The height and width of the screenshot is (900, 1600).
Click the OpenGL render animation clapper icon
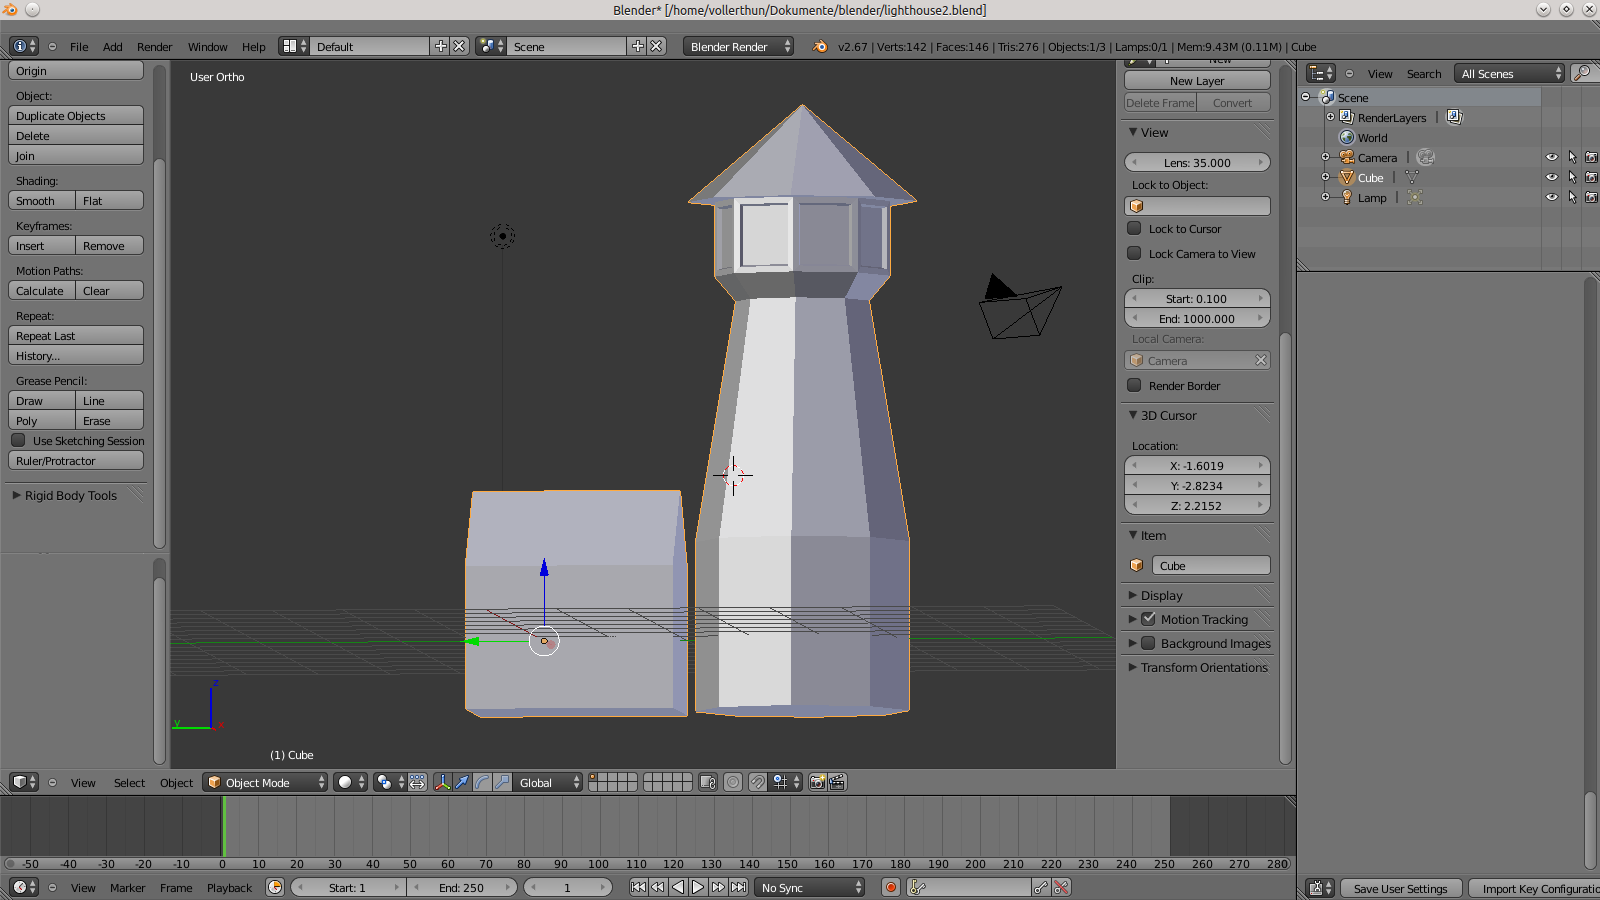click(837, 782)
